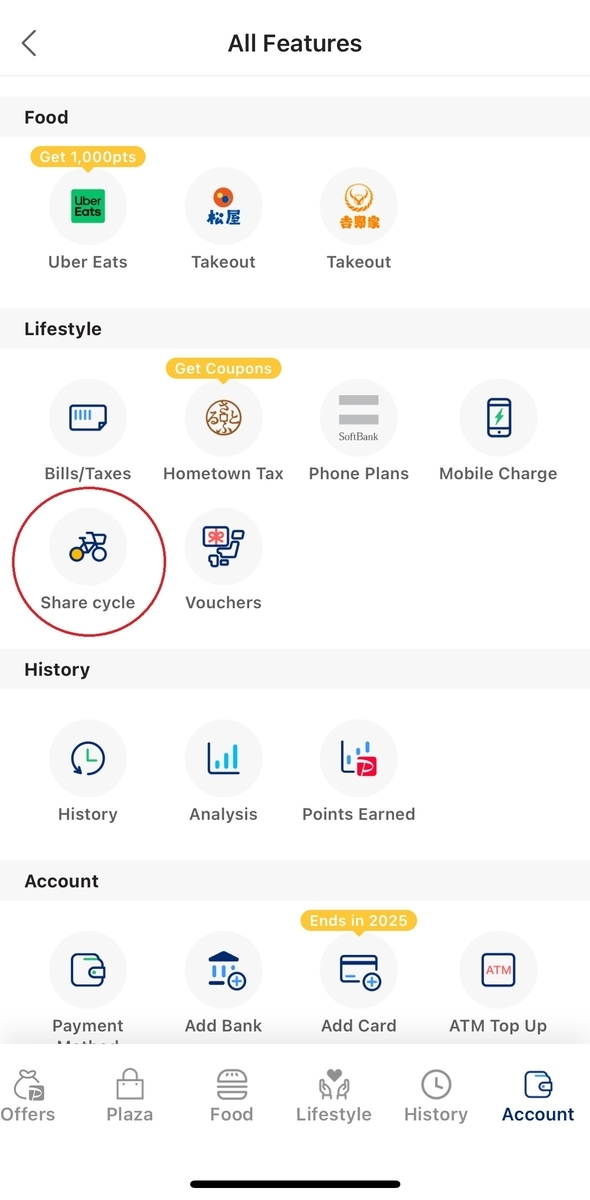Click the 'Account' section heading
This screenshot has width=590, height=1200.
[x=62, y=881]
